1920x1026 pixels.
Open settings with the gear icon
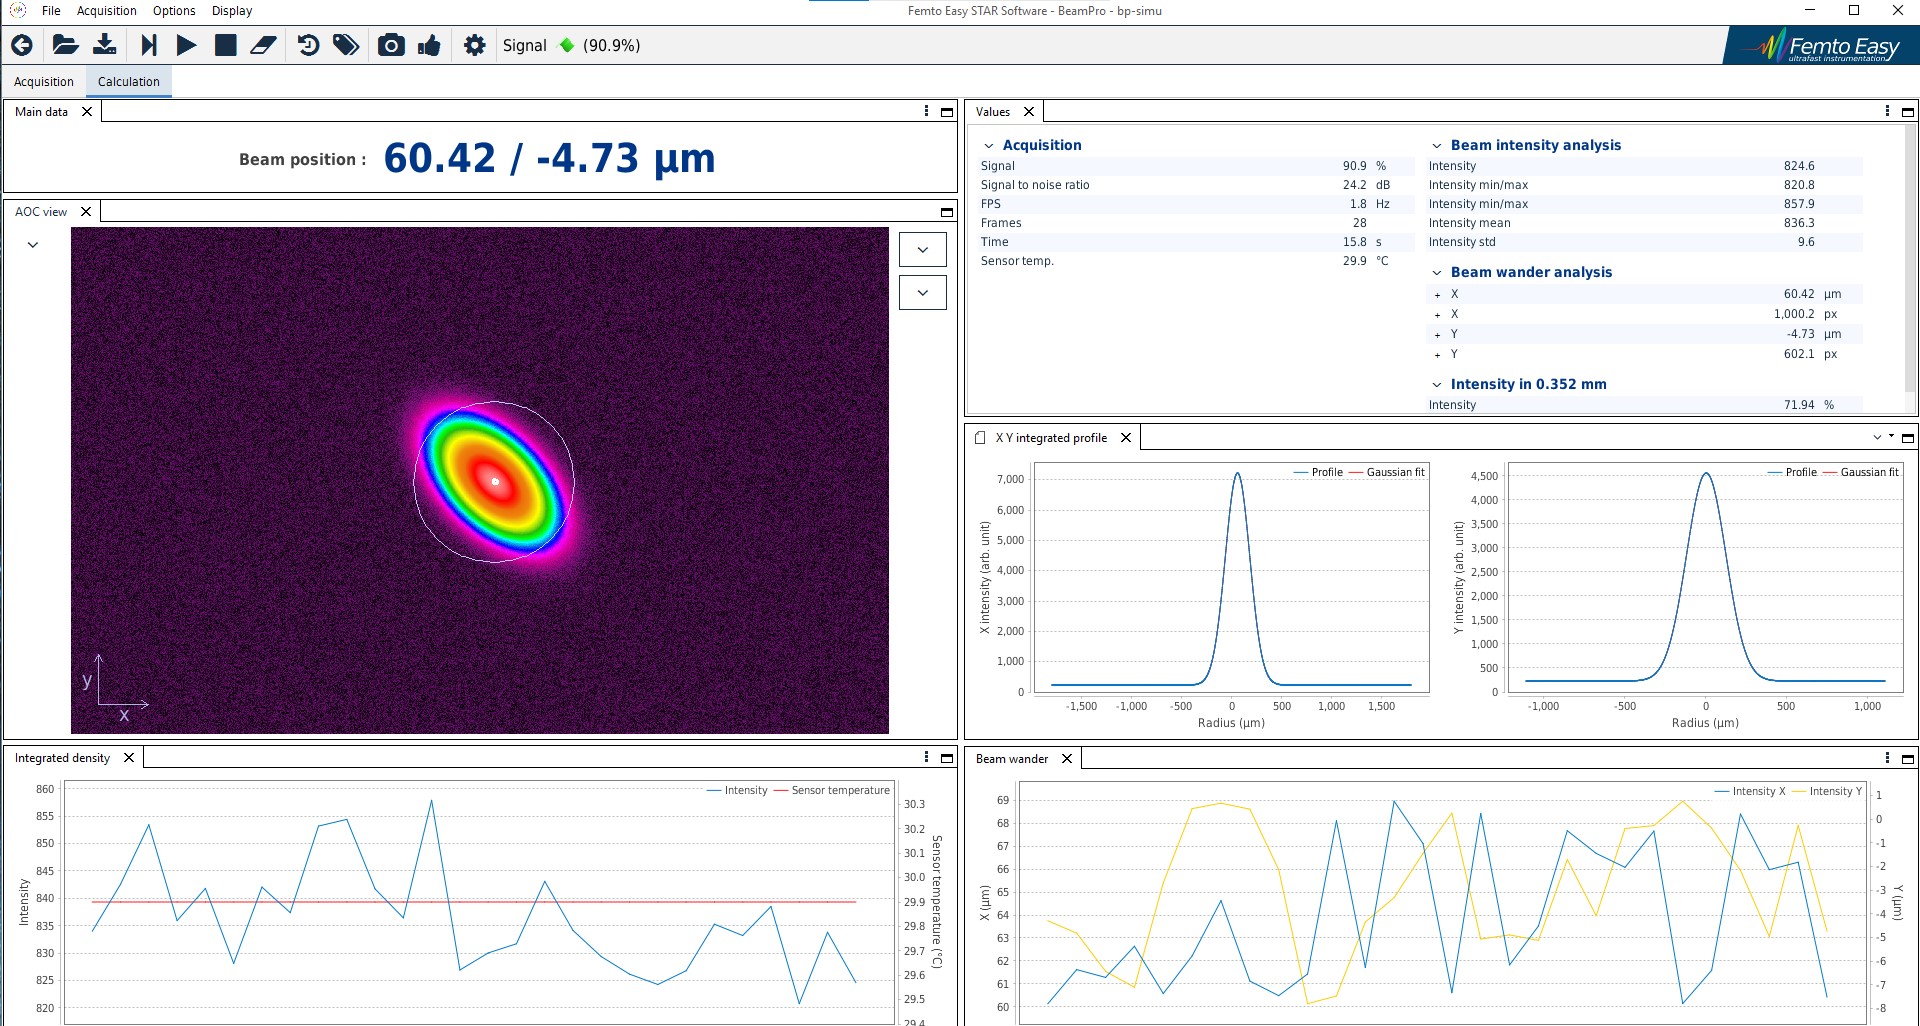475,45
